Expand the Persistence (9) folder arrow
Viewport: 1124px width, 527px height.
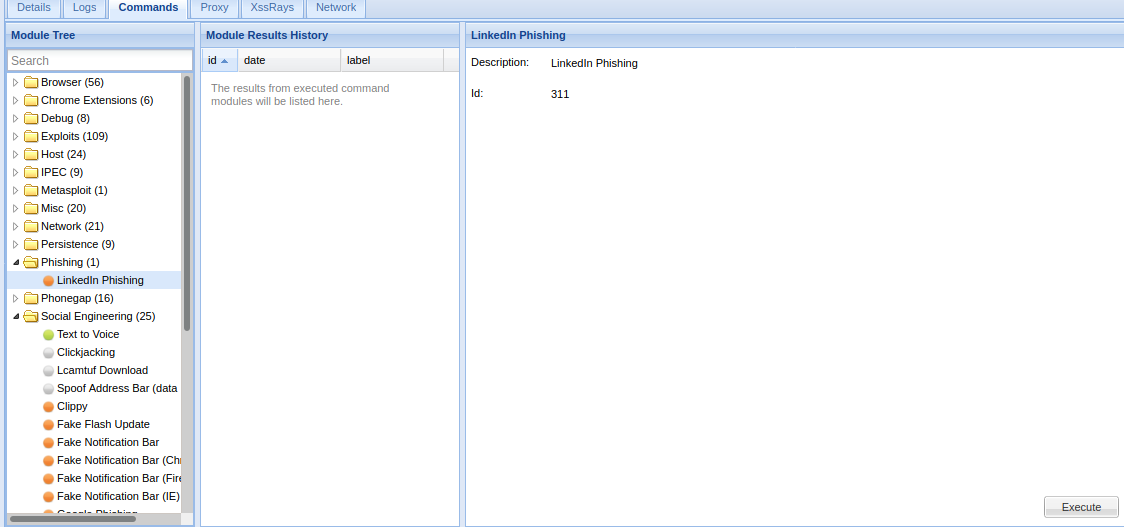(16, 244)
